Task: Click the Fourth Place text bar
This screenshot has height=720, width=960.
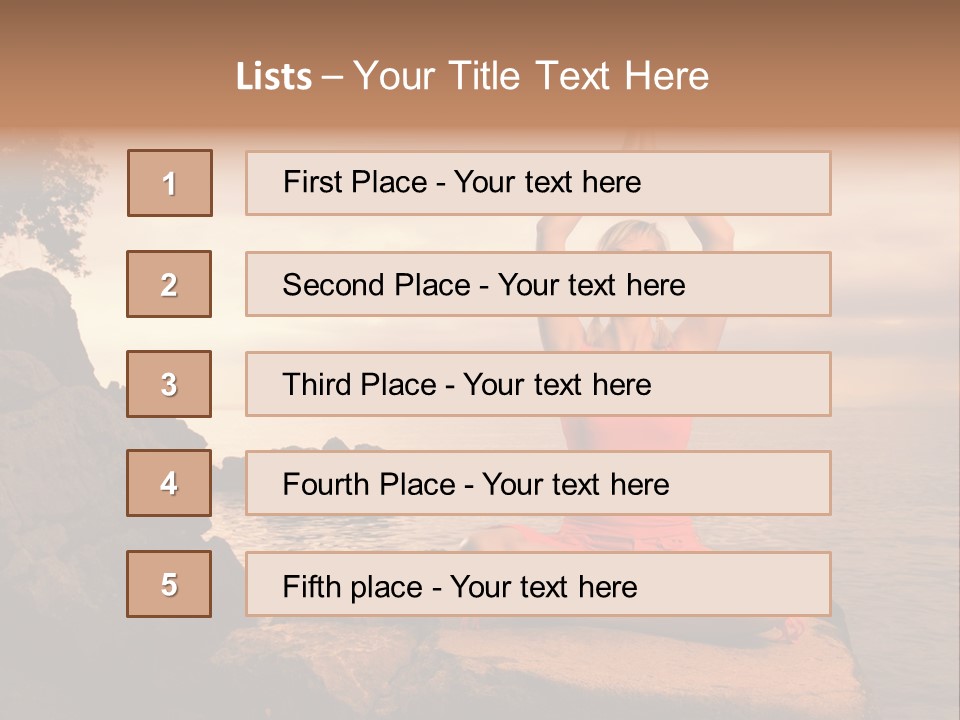Action: (x=538, y=483)
